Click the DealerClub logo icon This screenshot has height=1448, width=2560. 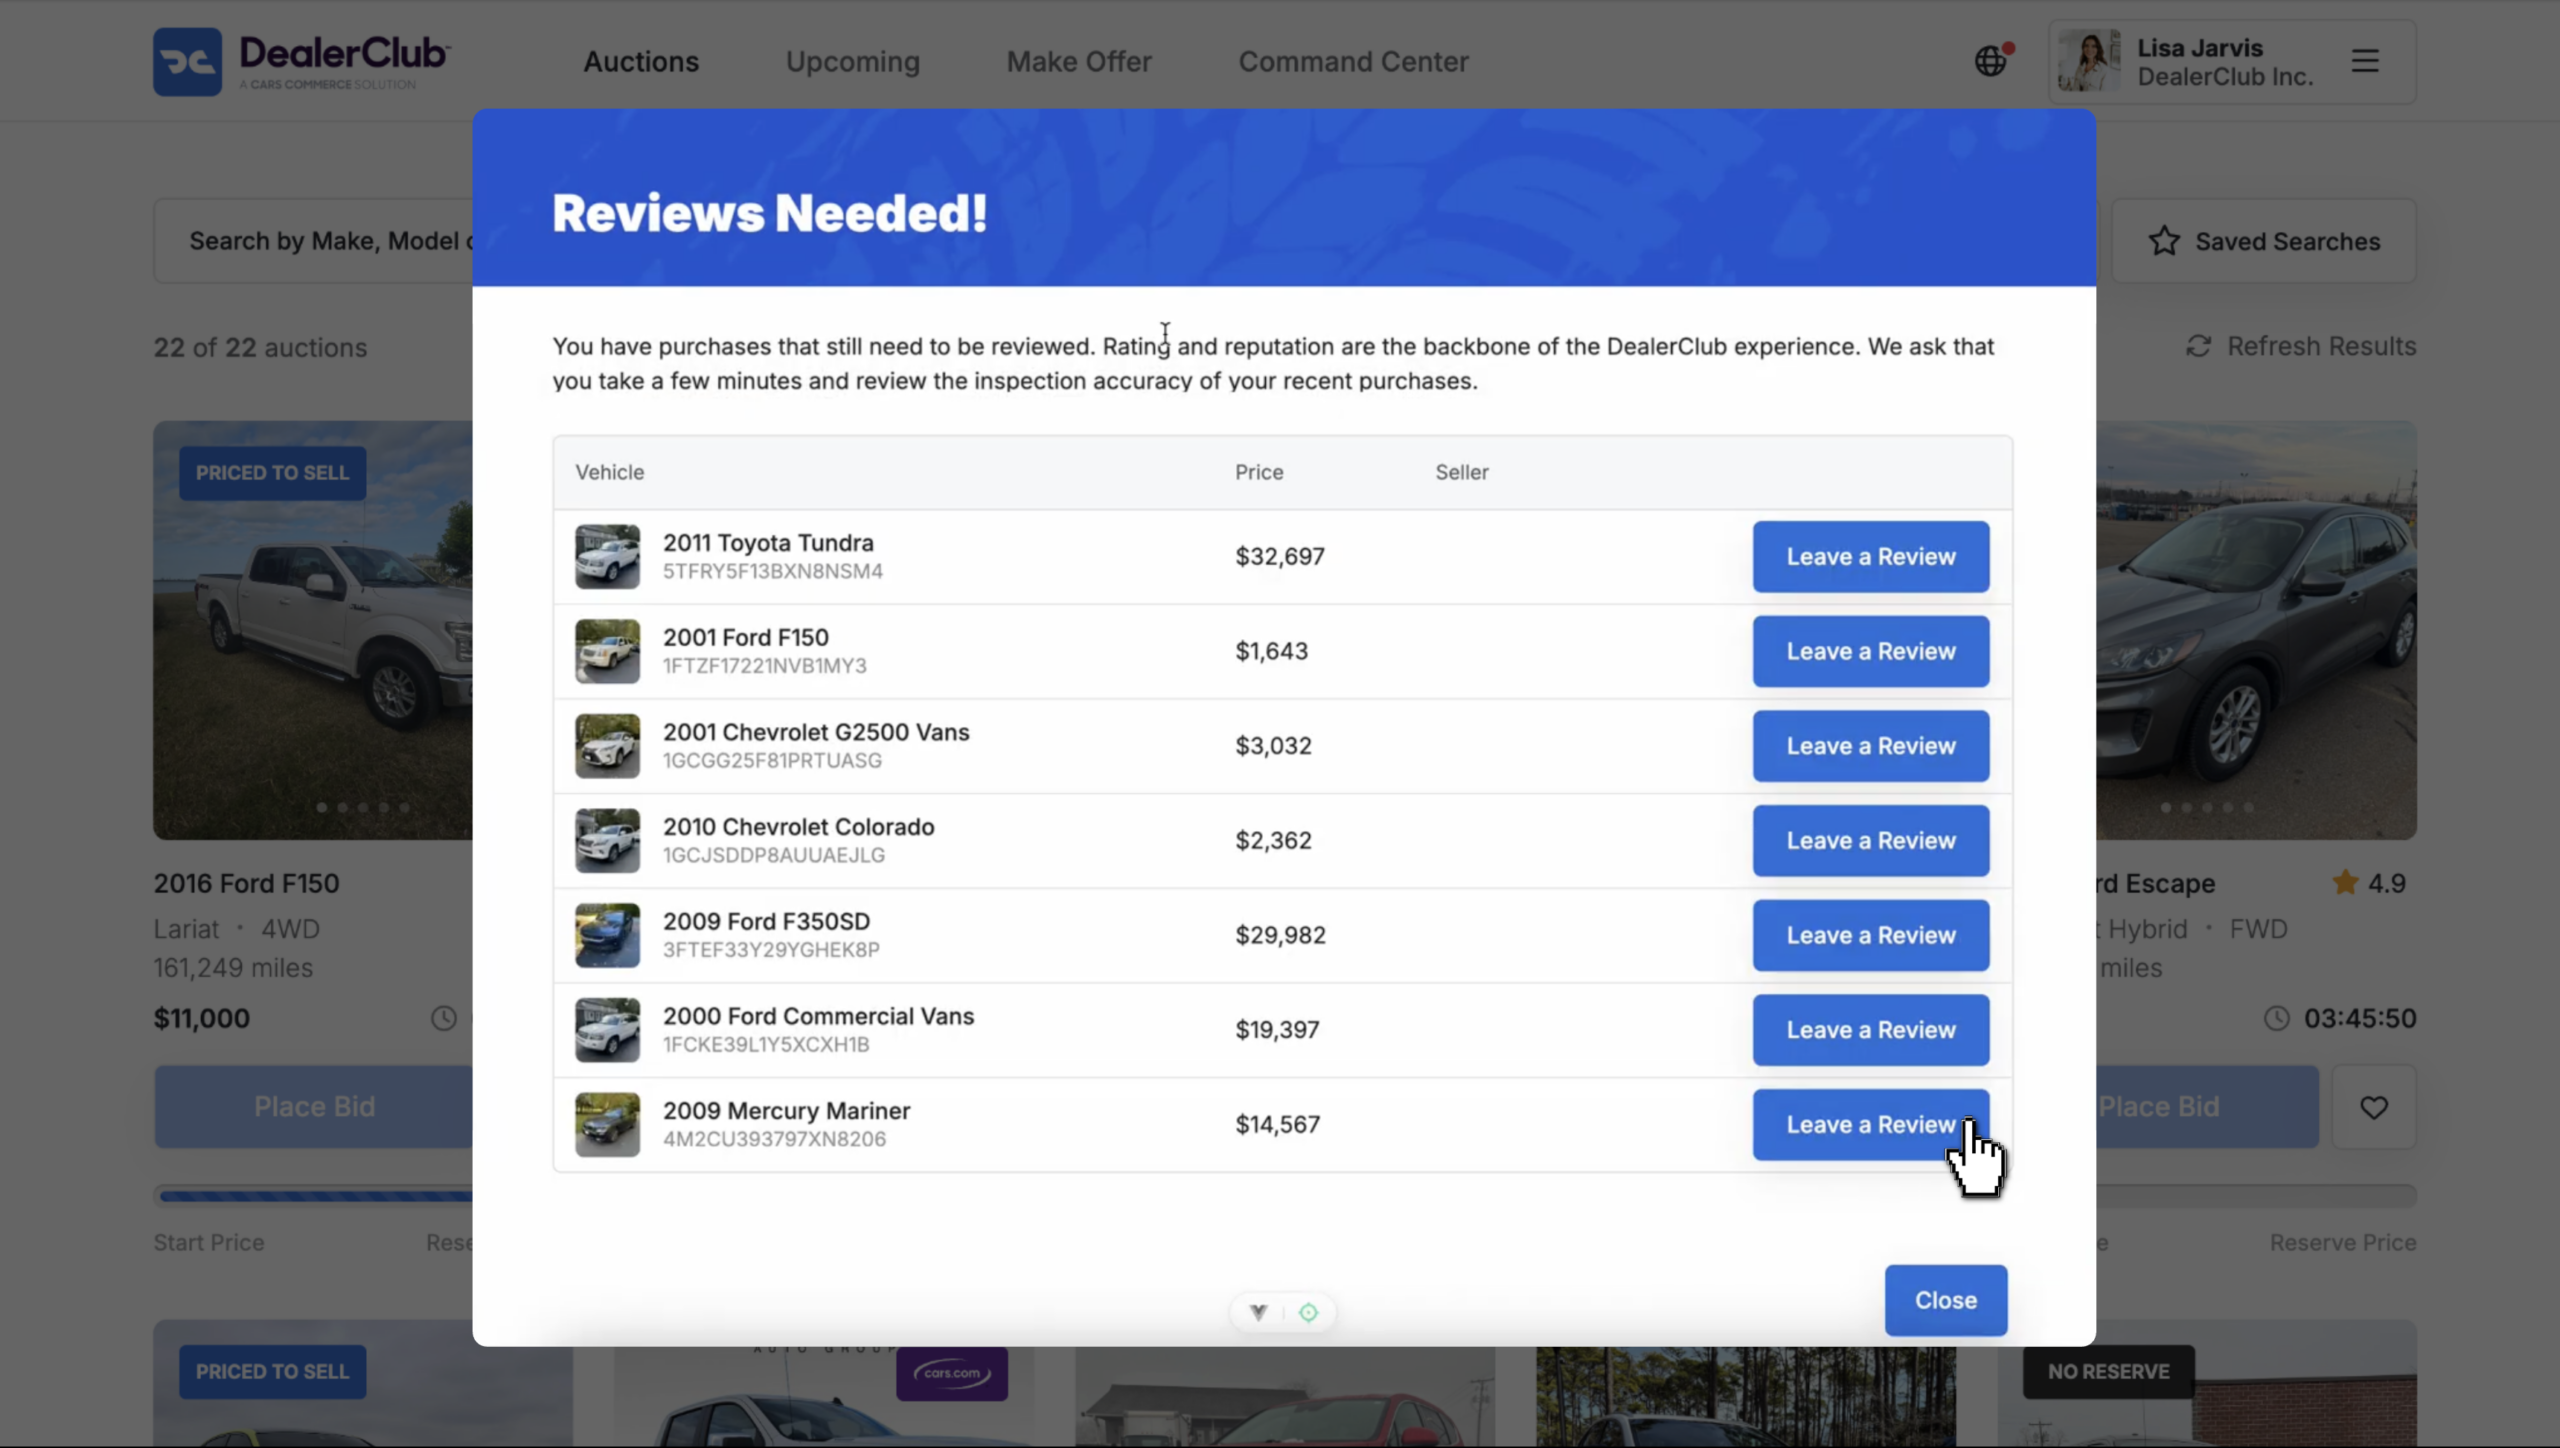click(x=187, y=62)
